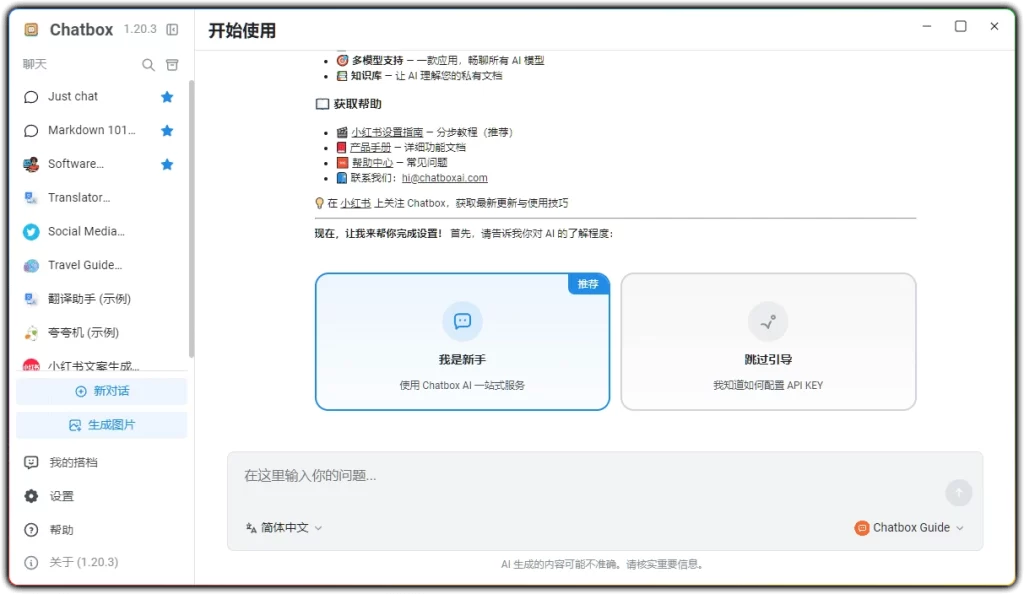This screenshot has width=1024, height=594.
Task: Choose the 我是新手 card
Action: (462, 342)
